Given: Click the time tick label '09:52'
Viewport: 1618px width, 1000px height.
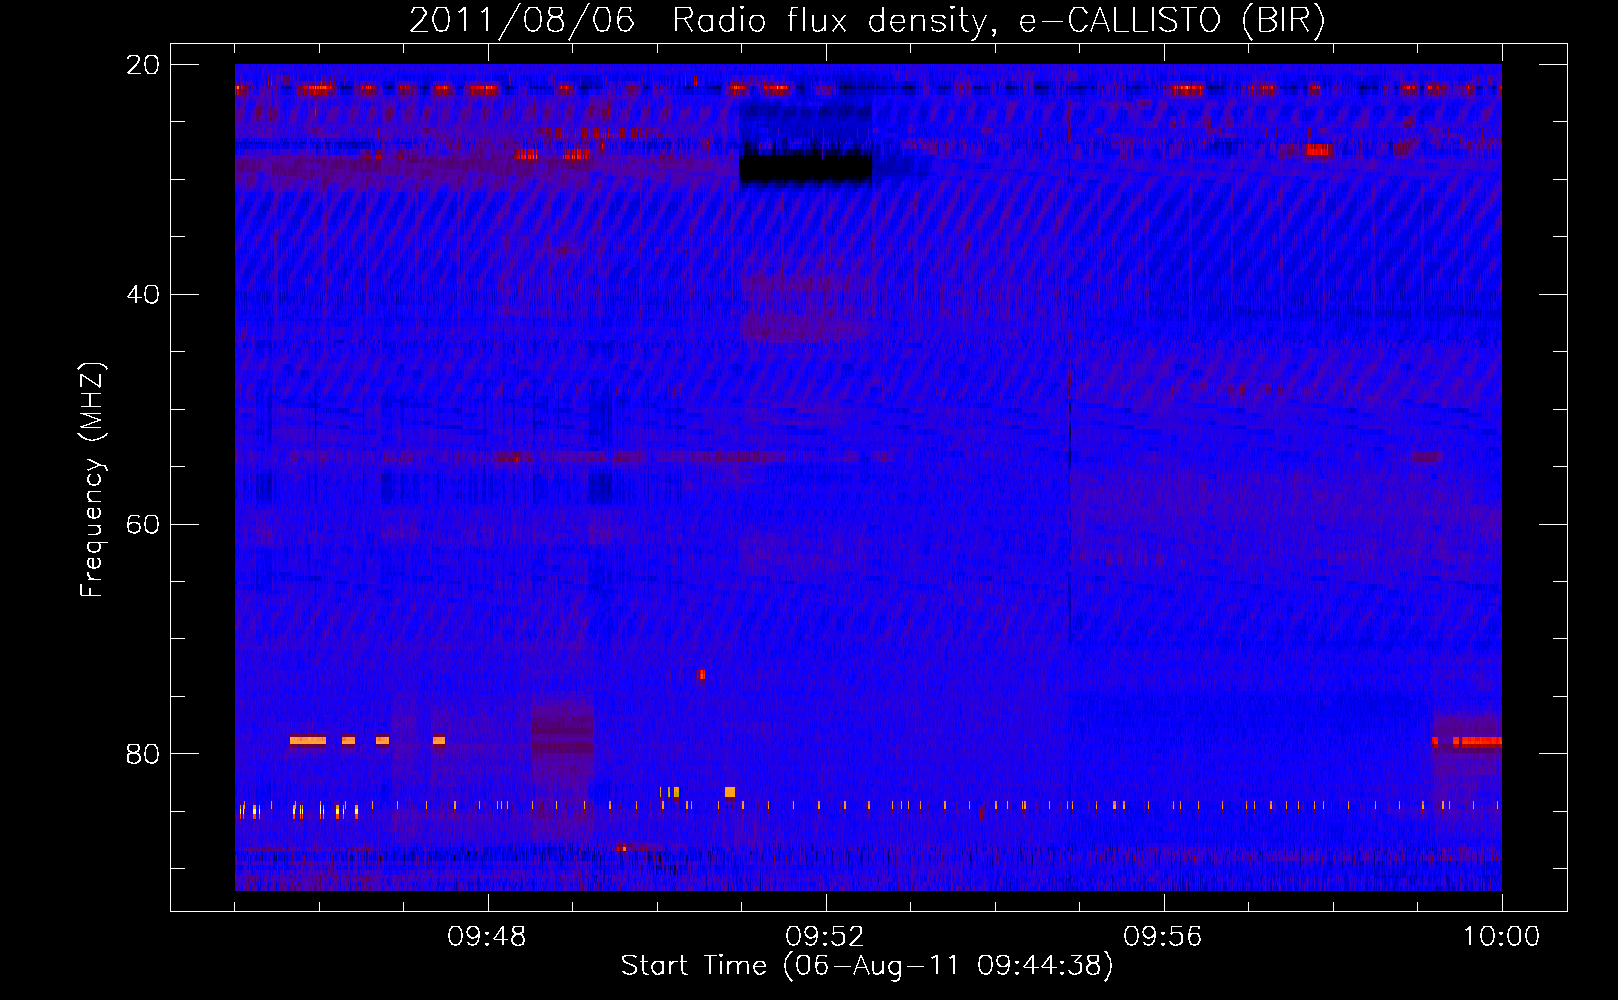Looking at the screenshot, I should (x=826, y=937).
